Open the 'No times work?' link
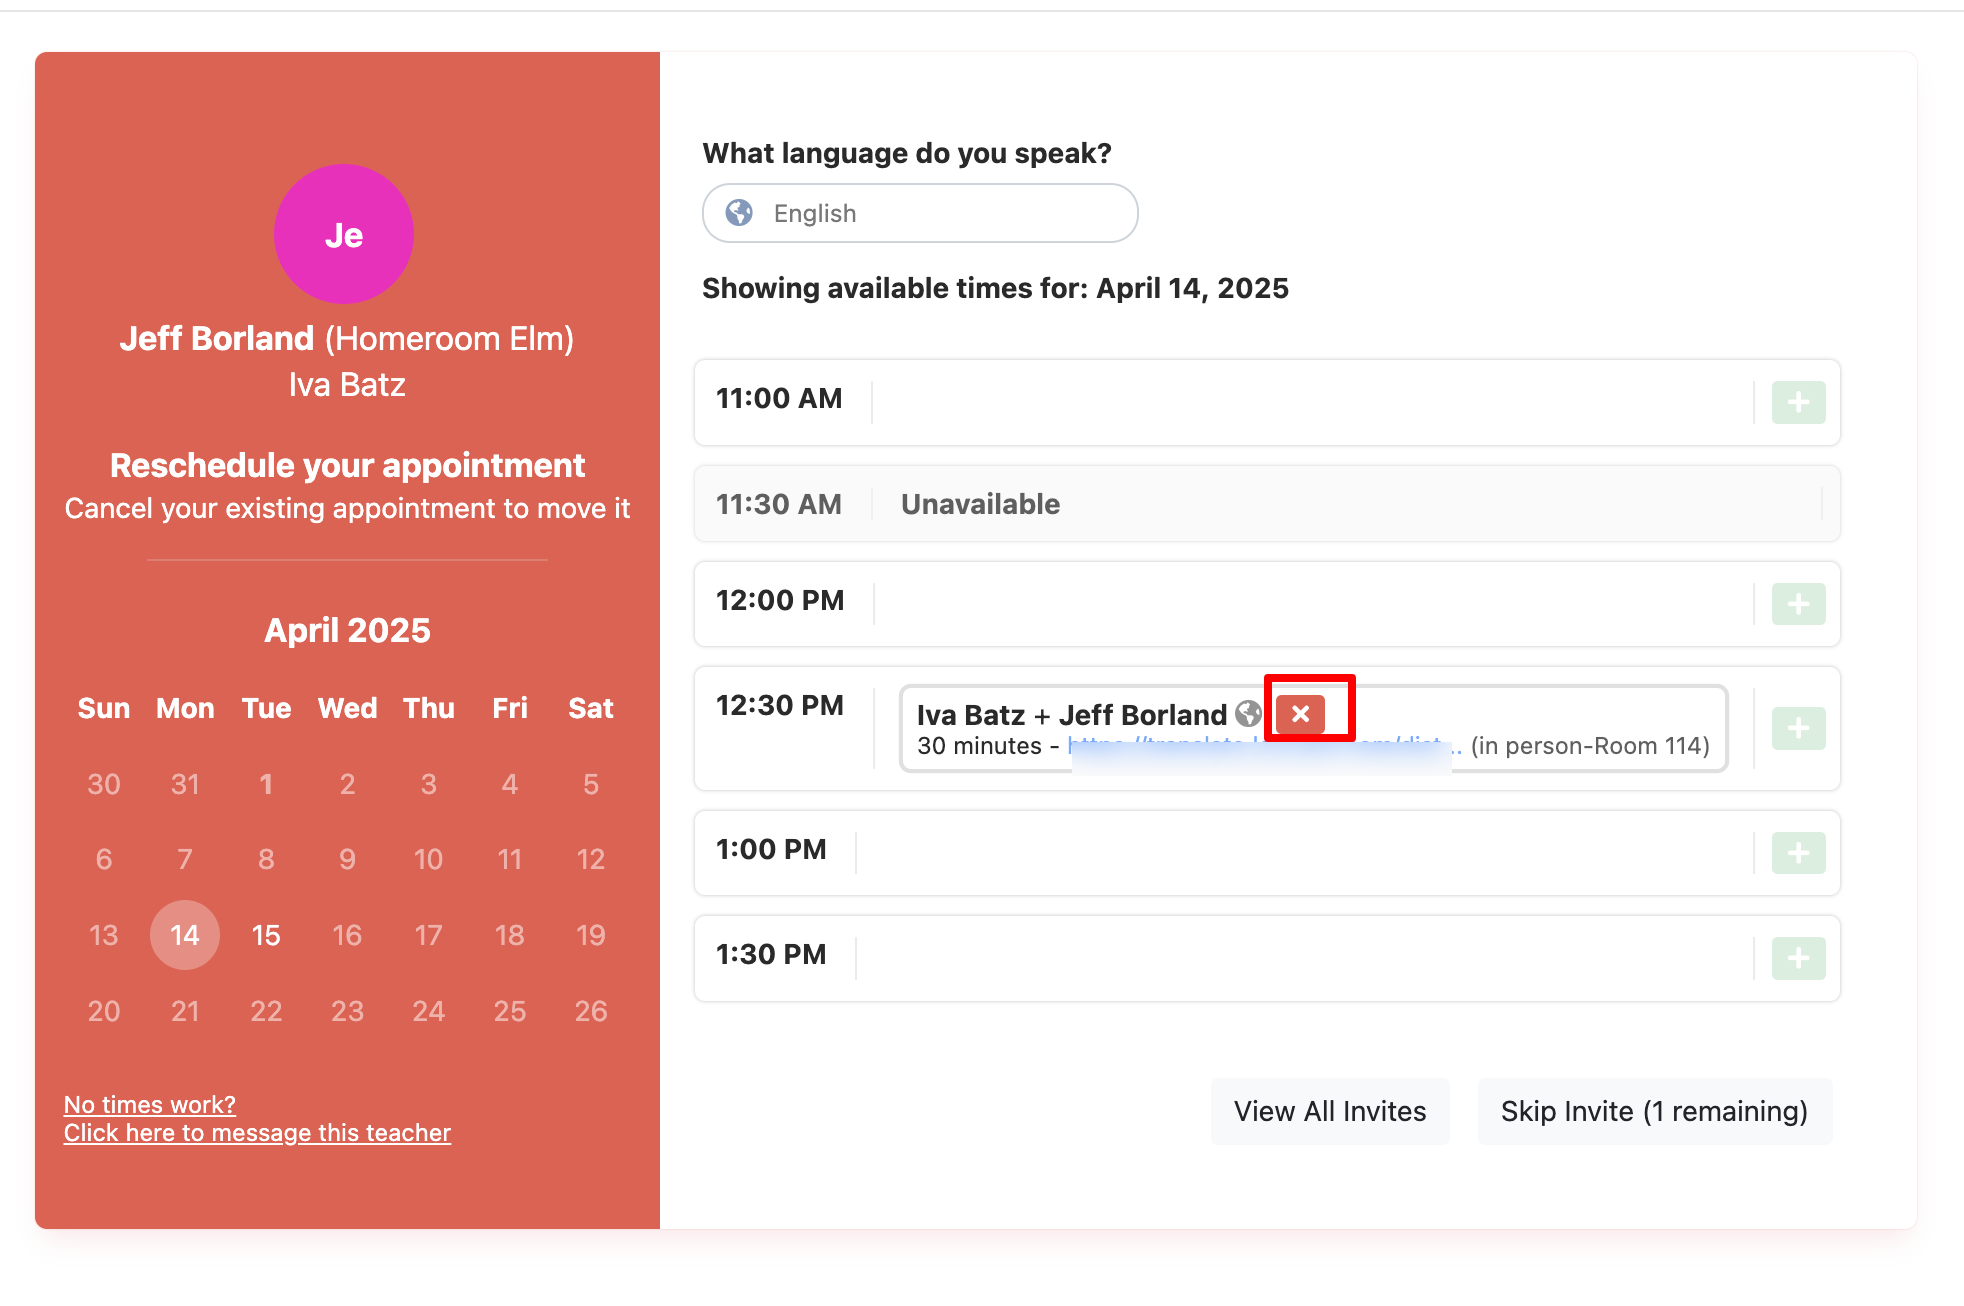Image resolution: width=1964 pixels, height=1306 pixels. 148,1103
